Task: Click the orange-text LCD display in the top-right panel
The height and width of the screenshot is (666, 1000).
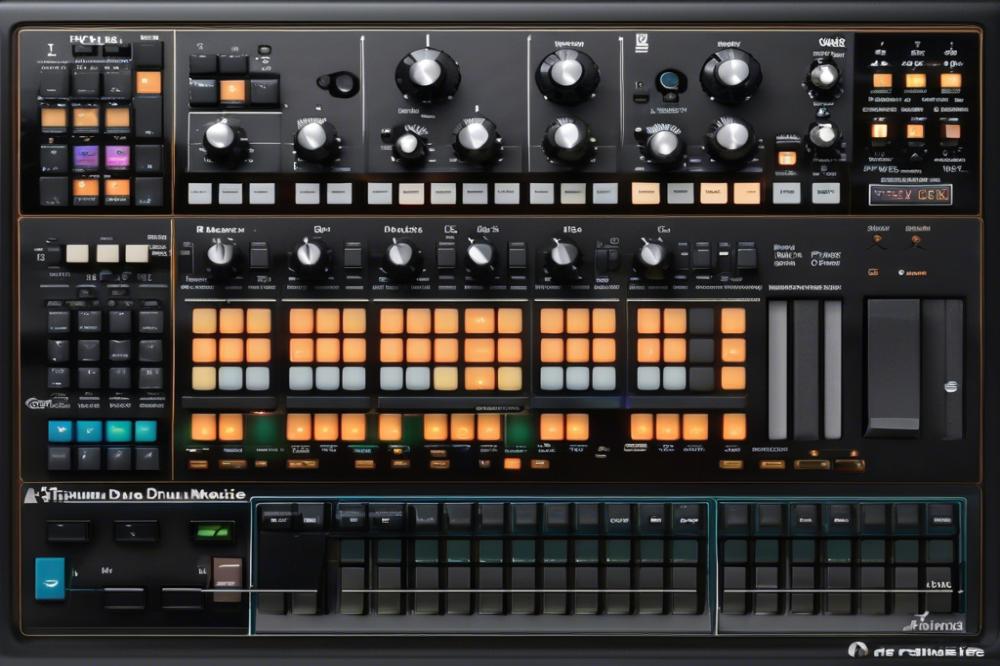Action: (910, 195)
